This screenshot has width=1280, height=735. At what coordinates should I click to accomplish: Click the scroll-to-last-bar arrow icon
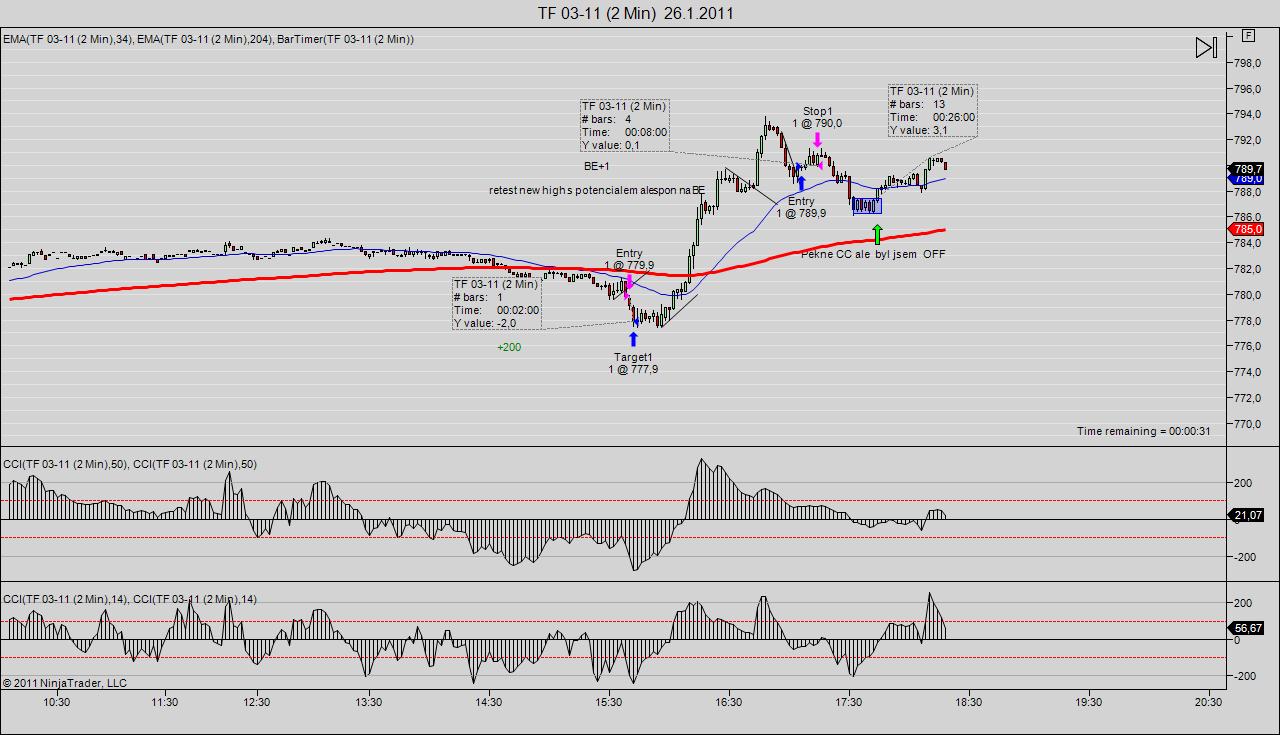1207,47
